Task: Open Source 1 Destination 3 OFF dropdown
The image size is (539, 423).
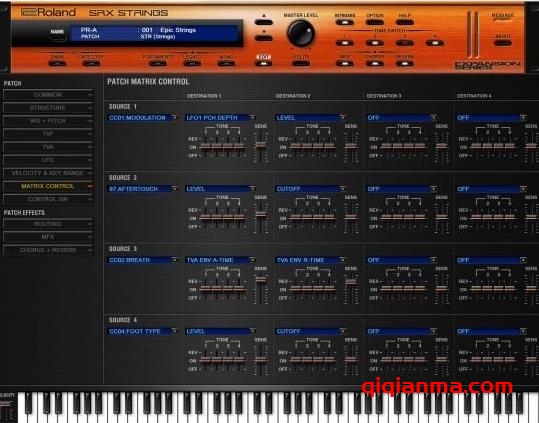Action: (x=401, y=118)
